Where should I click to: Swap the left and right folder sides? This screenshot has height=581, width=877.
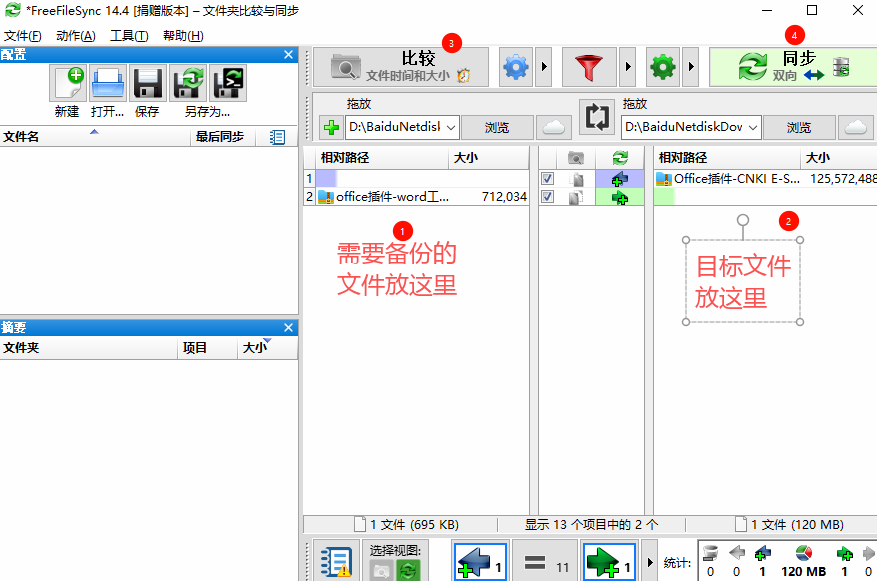point(596,117)
